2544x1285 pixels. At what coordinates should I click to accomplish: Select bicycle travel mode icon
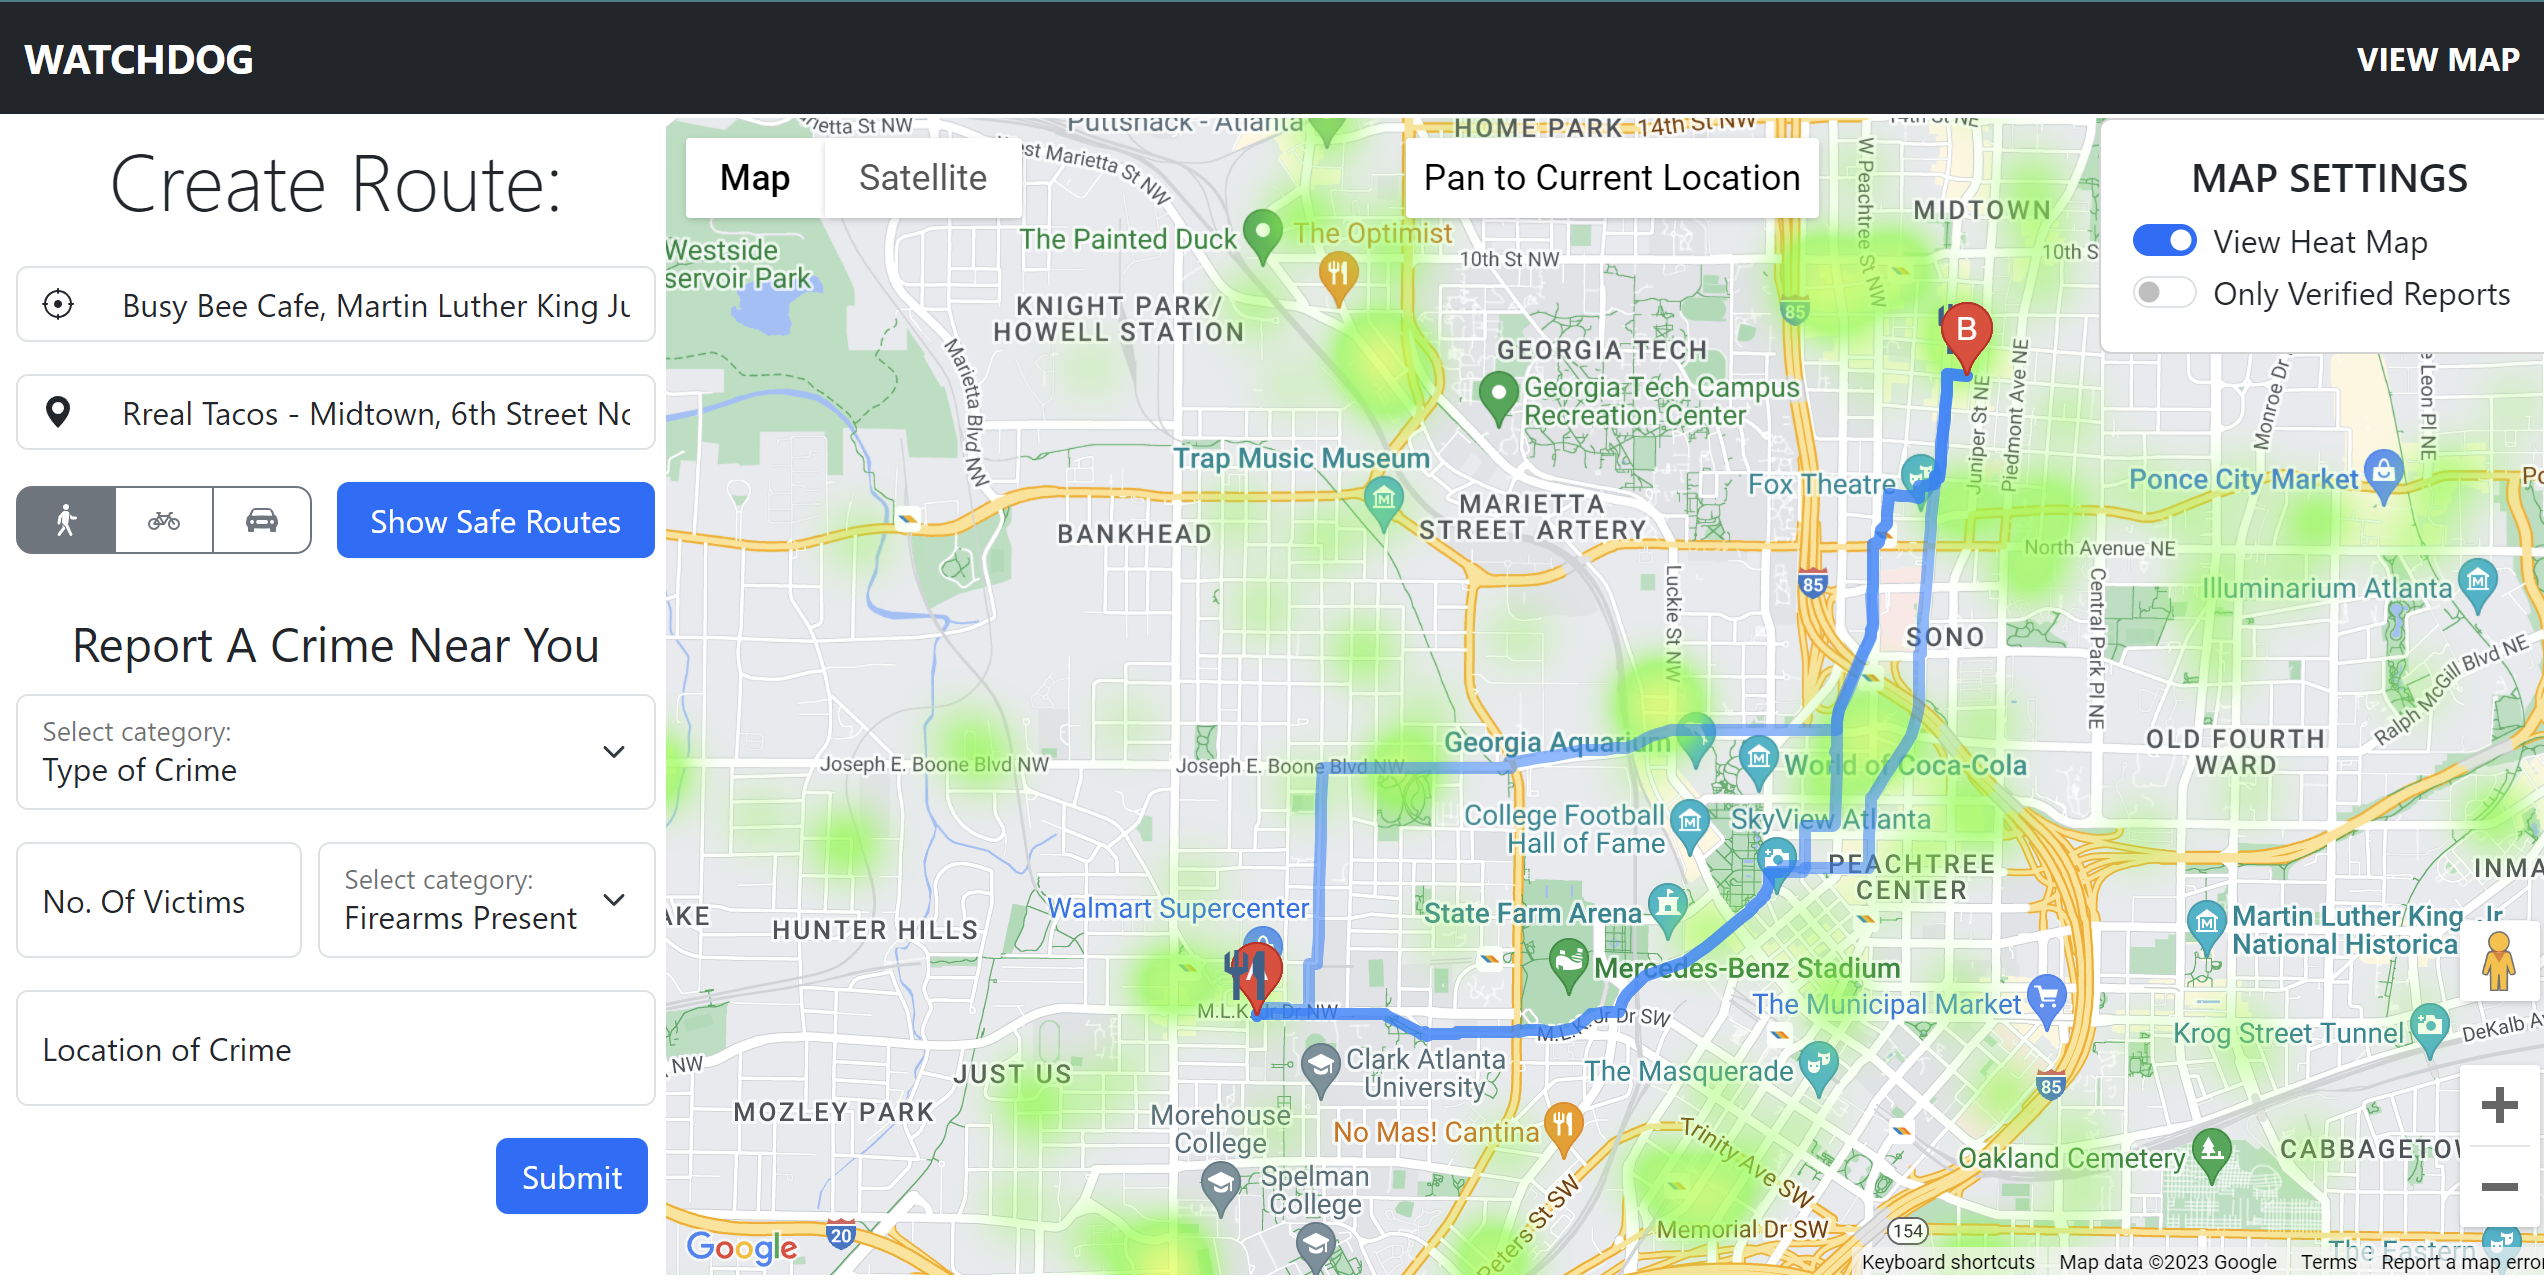(x=164, y=520)
